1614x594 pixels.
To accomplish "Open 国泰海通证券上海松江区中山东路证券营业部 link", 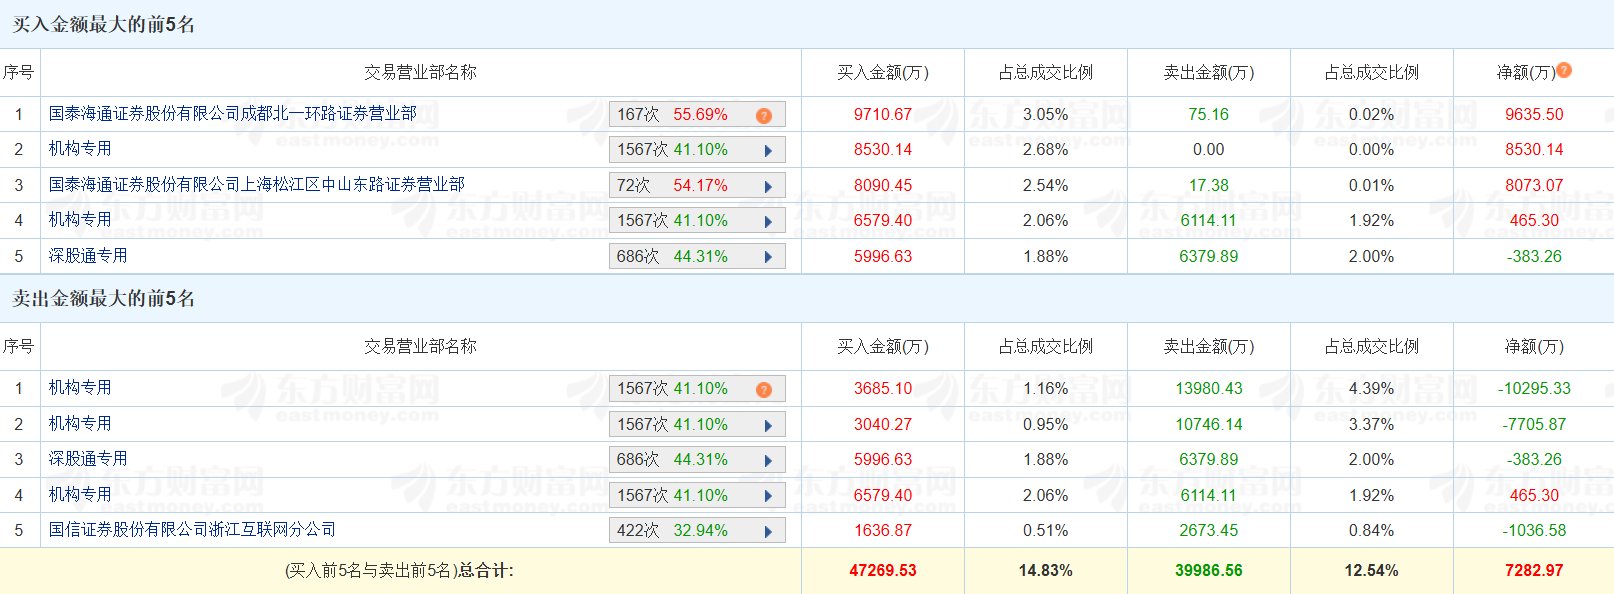I will point(256,185).
